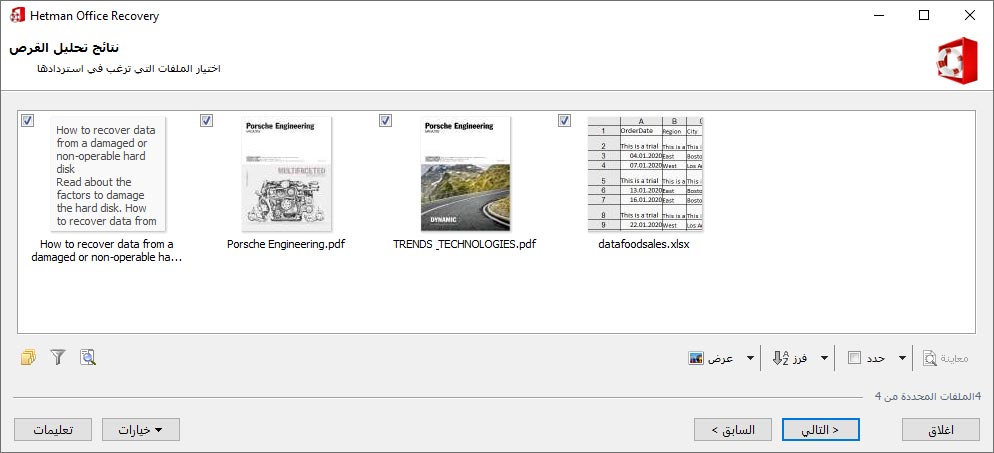Image resolution: width=994 pixels, height=453 pixels.
Task: Uncheck the 'How to recover data' document checkbox
Action: (x=27, y=120)
